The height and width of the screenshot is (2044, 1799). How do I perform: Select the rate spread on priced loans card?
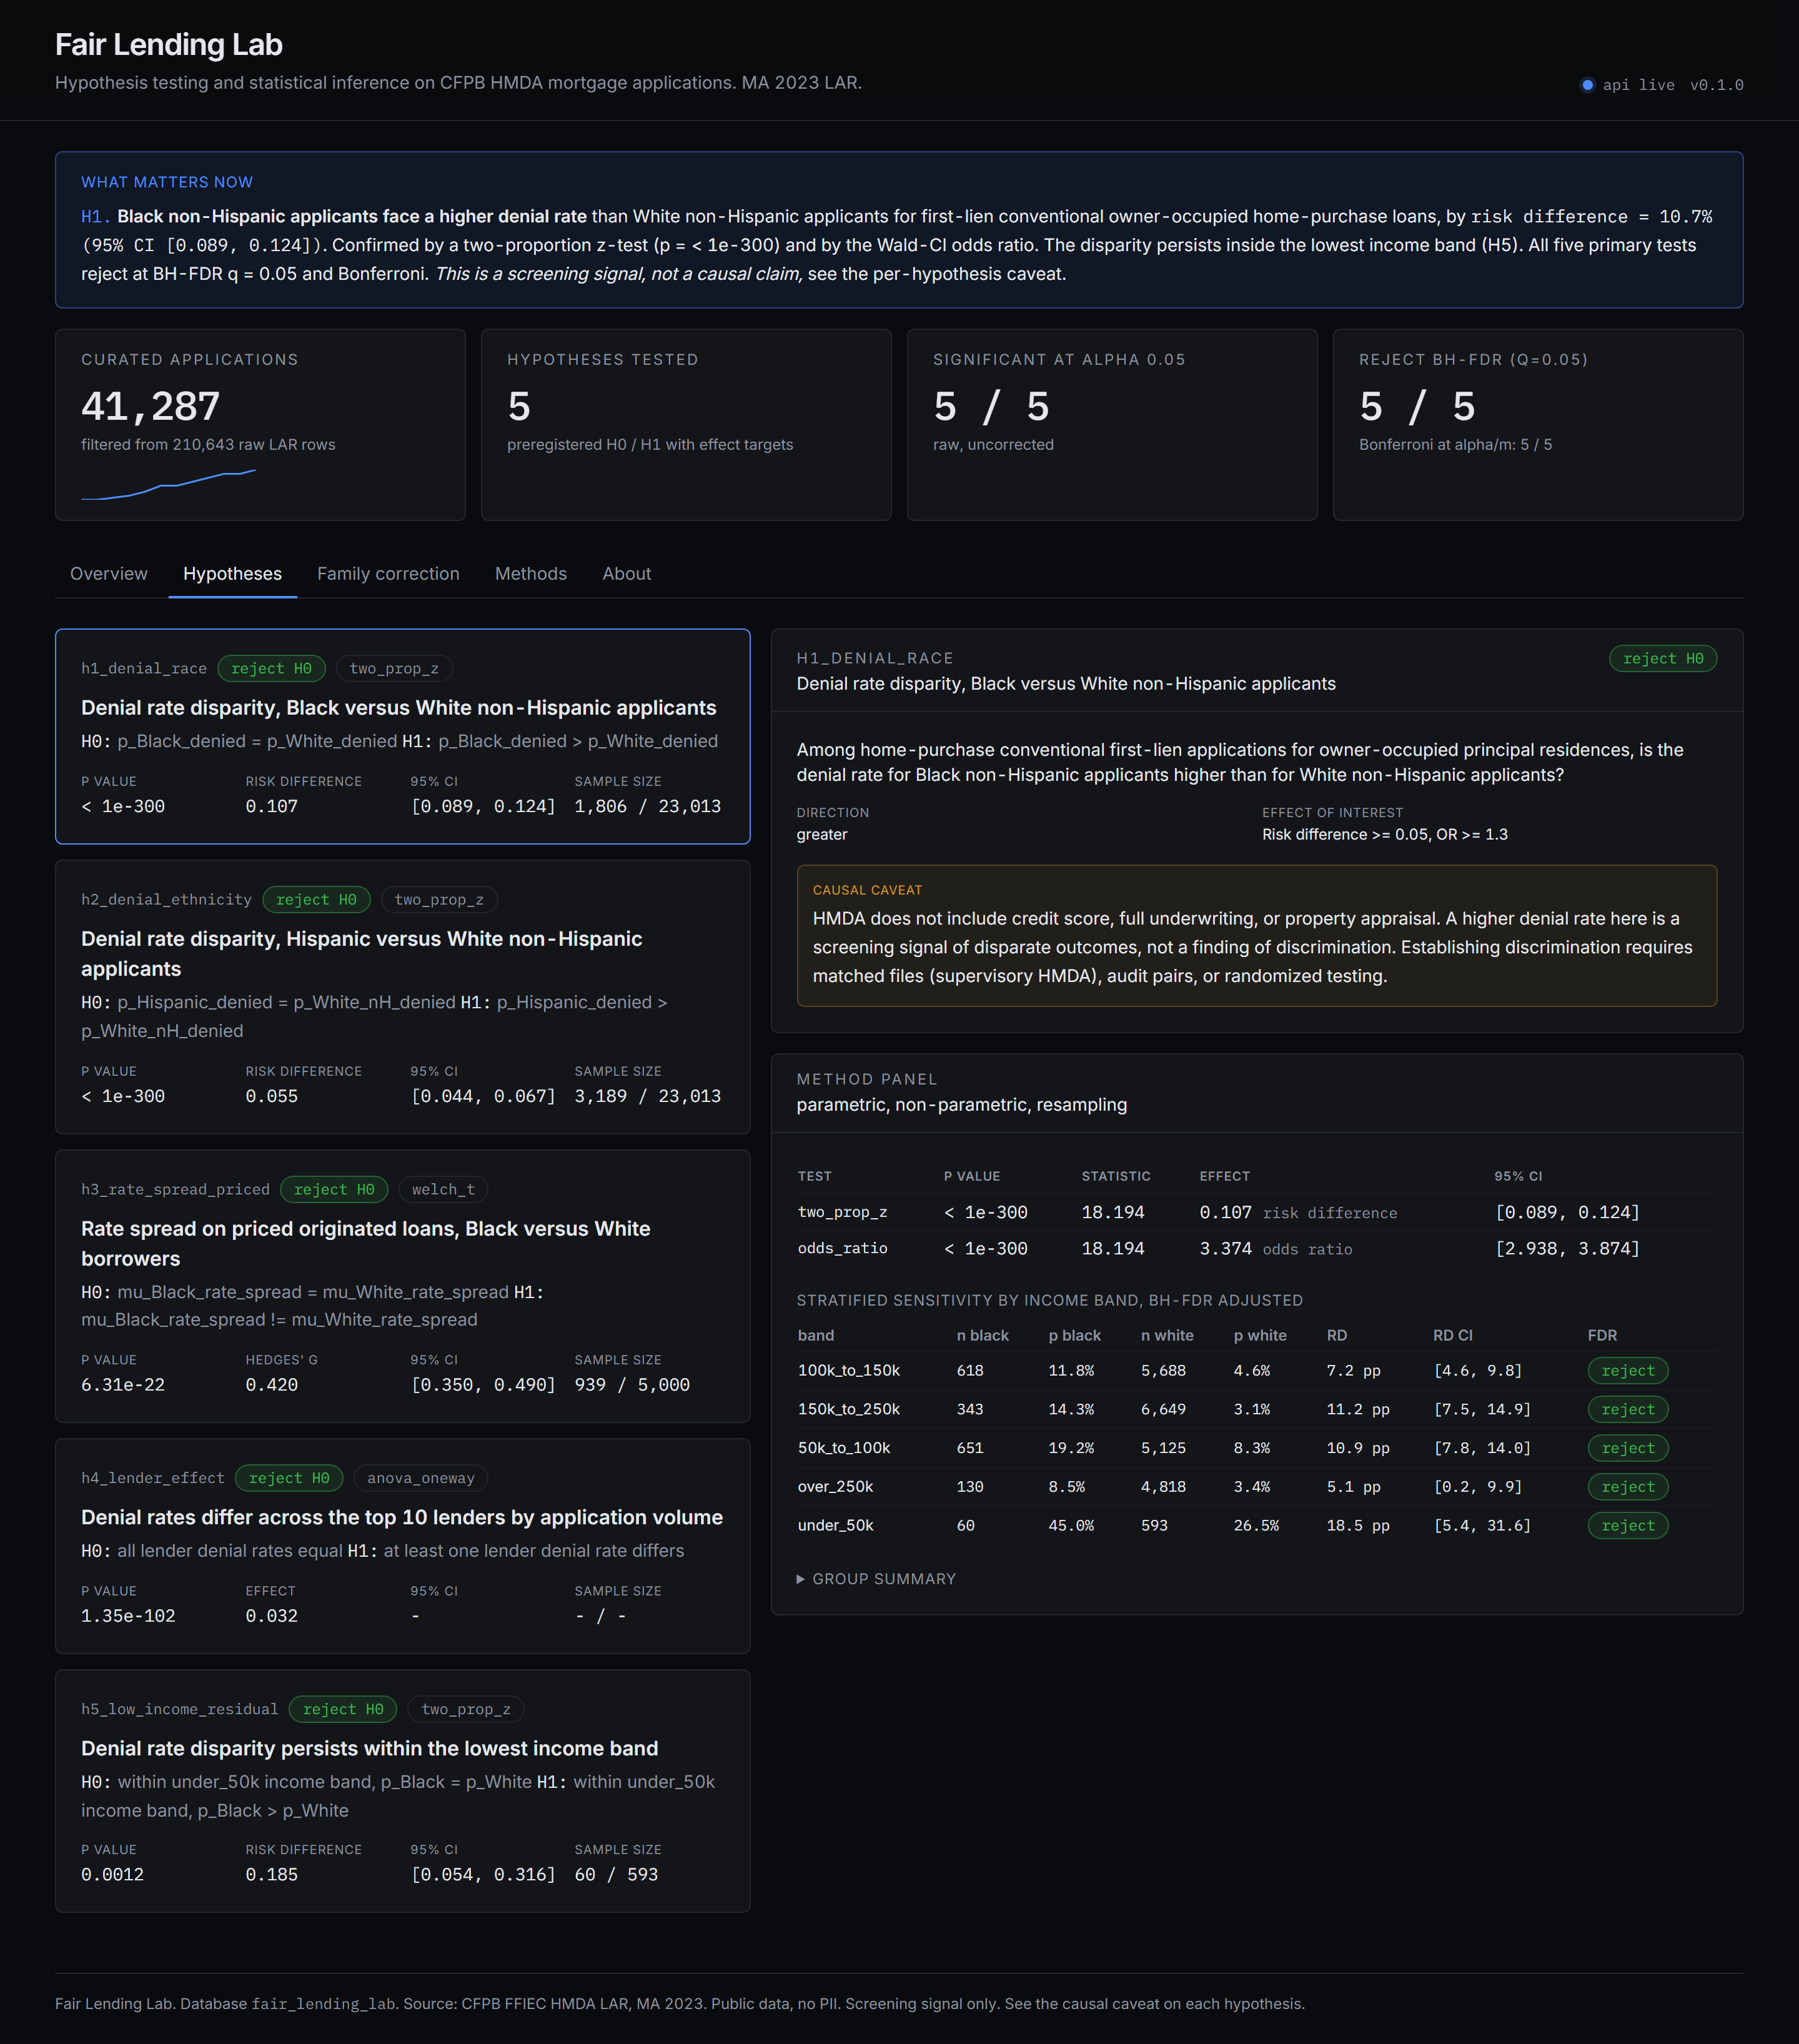402,1286
